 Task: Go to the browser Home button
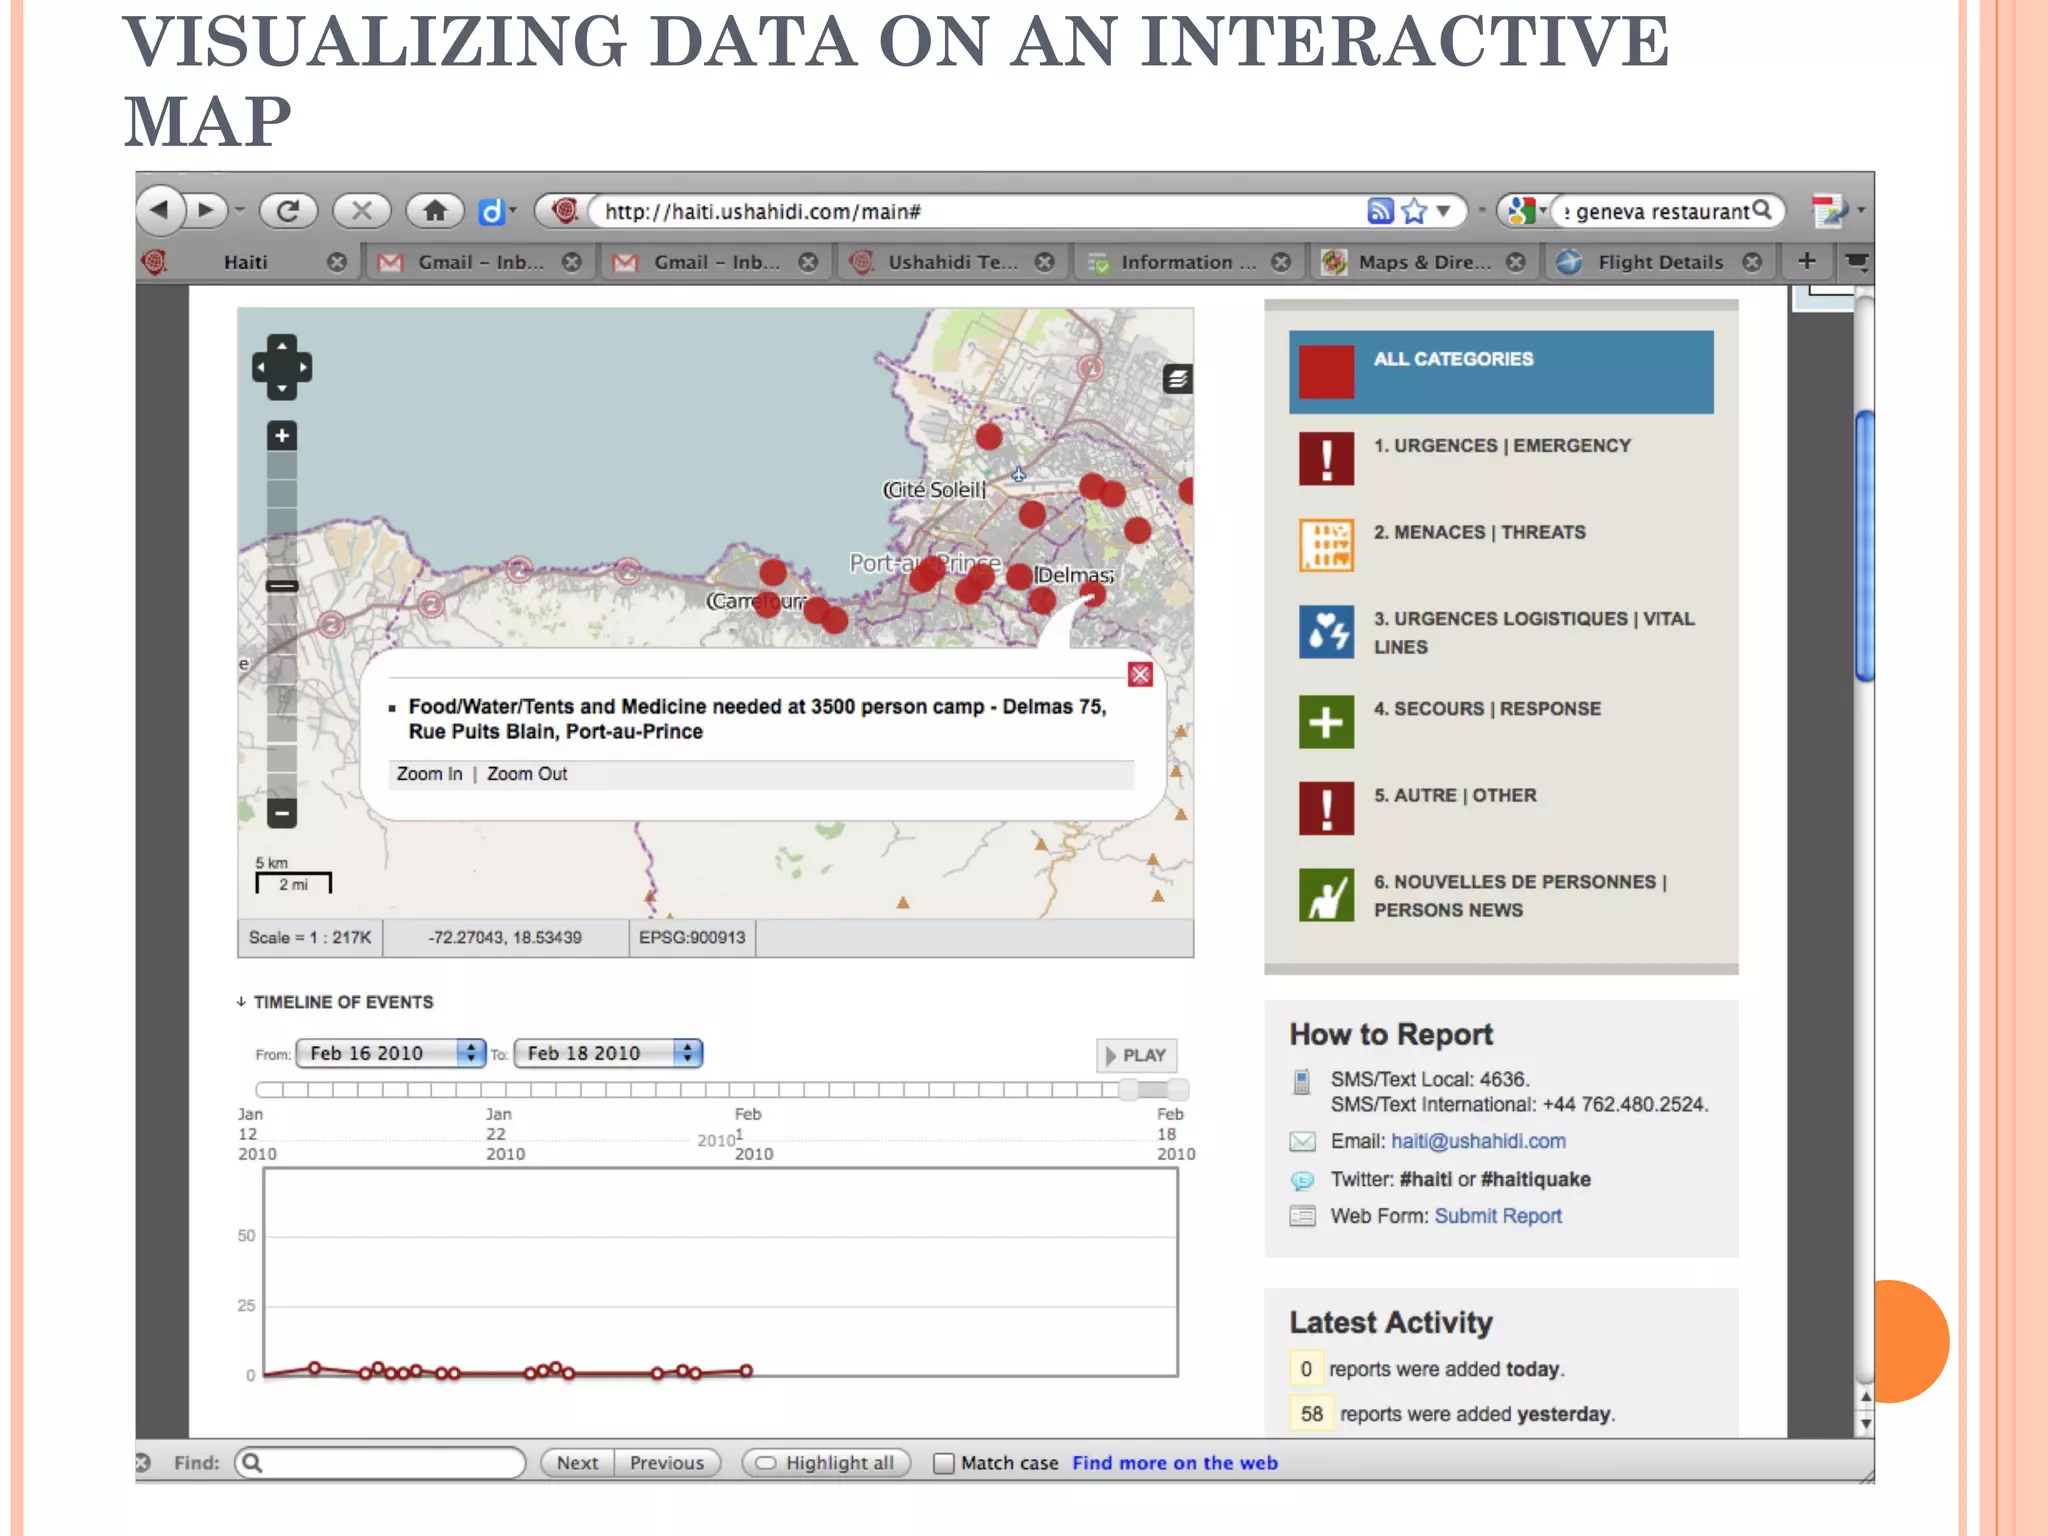pyautogui.click(x=435, y=210)
